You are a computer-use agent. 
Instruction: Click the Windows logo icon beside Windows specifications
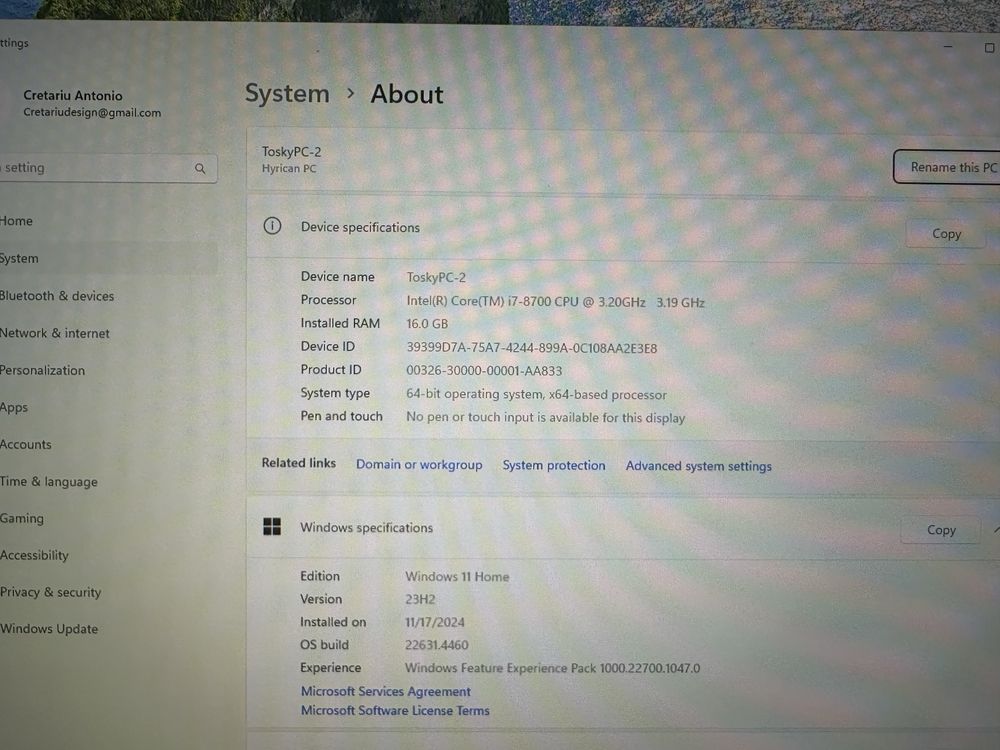tap(272, 526)
